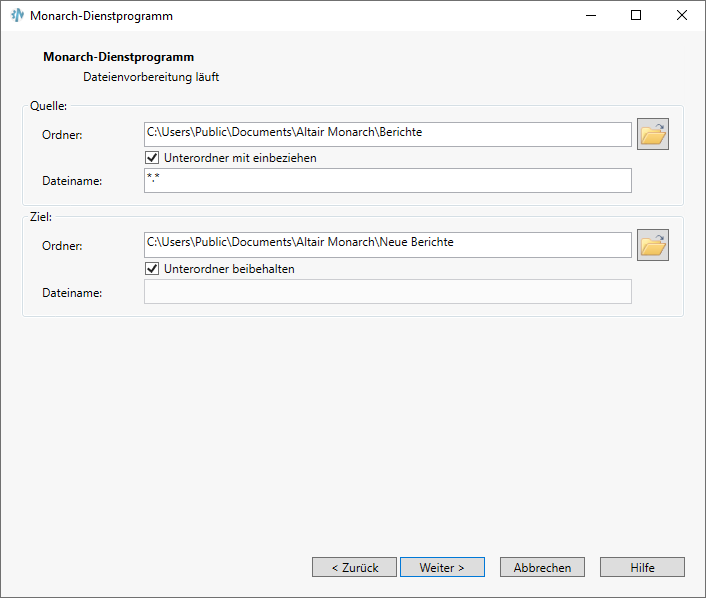Viewport: 706px width, 598px height.
Task: Cancel the wizard via 'Abbrechen'
Action: (x=542, y=567)
